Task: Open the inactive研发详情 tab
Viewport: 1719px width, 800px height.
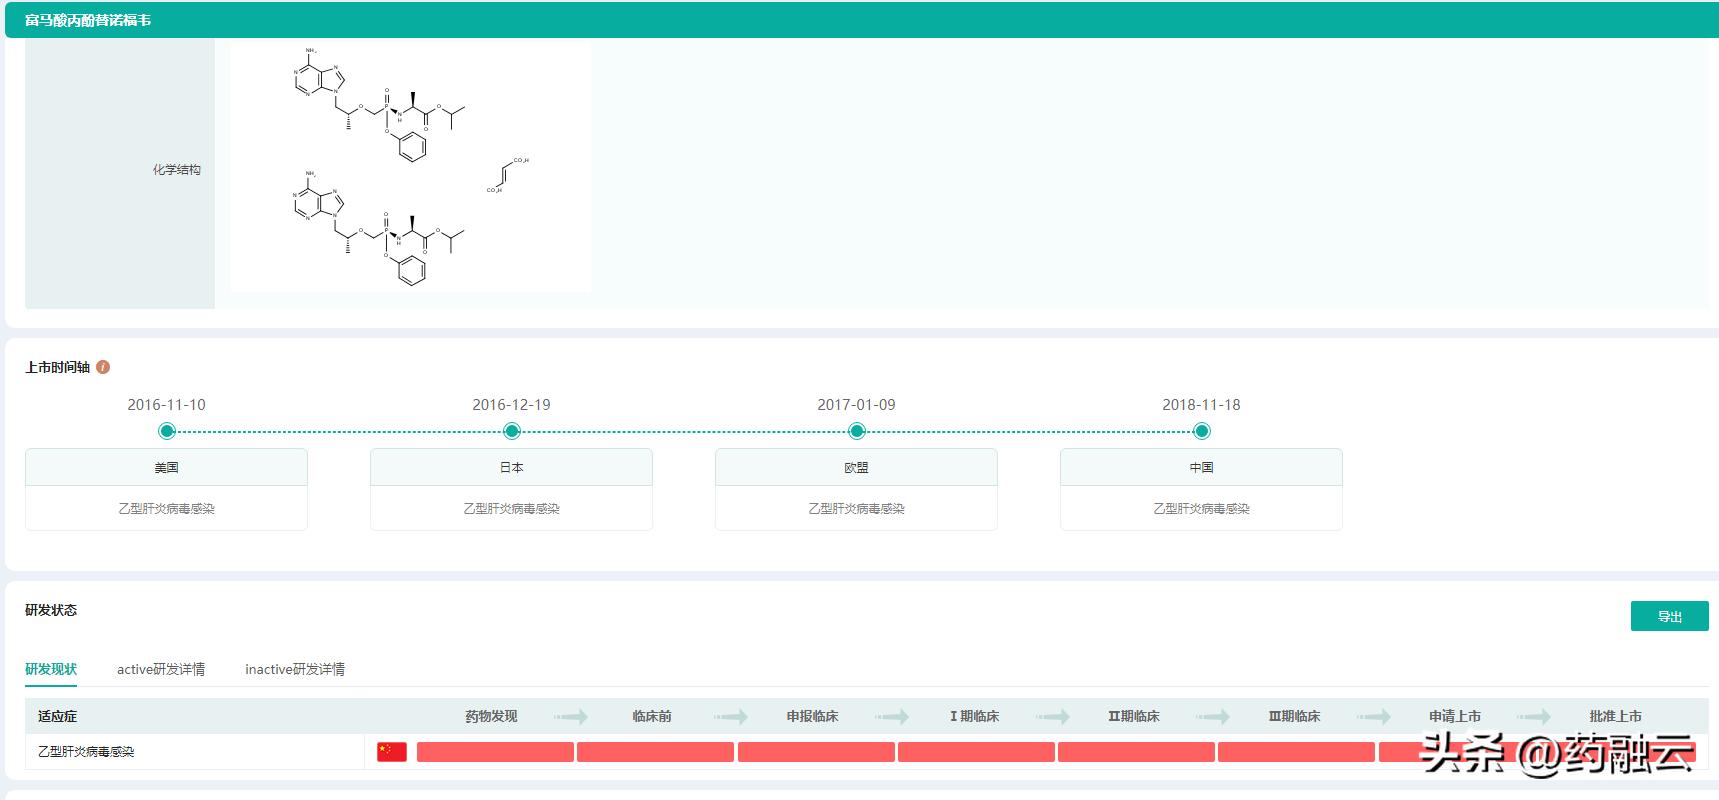Action: (295, 669)
